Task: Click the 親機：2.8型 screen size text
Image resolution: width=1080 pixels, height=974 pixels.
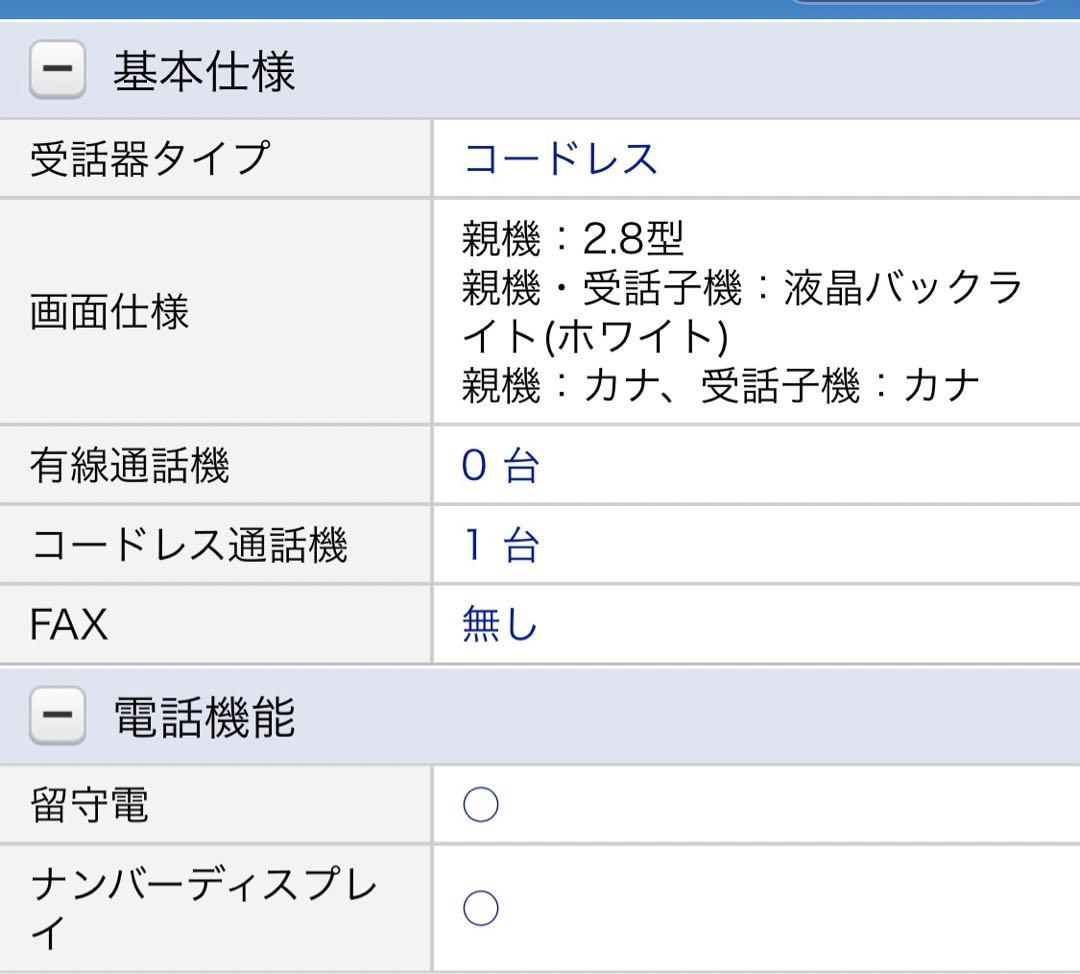Action: click(573, 240)
